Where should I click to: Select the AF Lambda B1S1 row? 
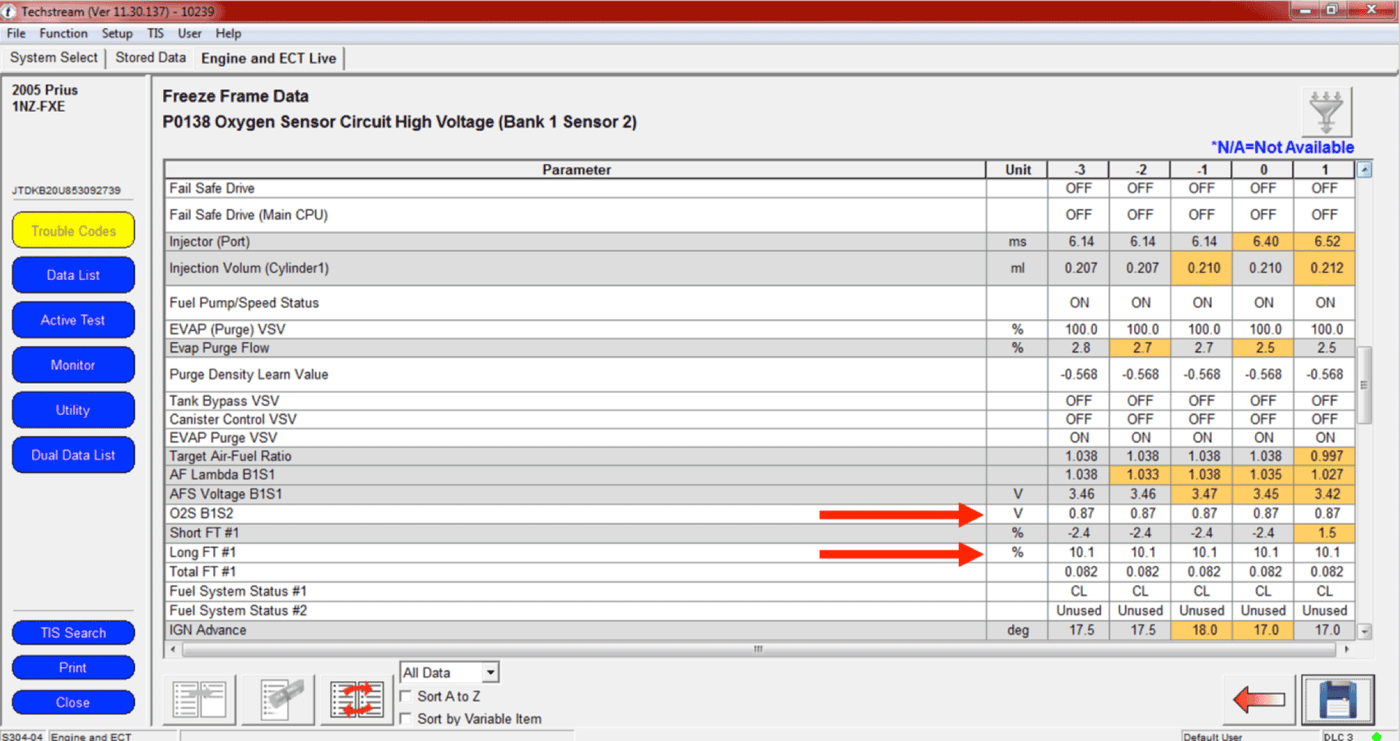coord(760,475)
